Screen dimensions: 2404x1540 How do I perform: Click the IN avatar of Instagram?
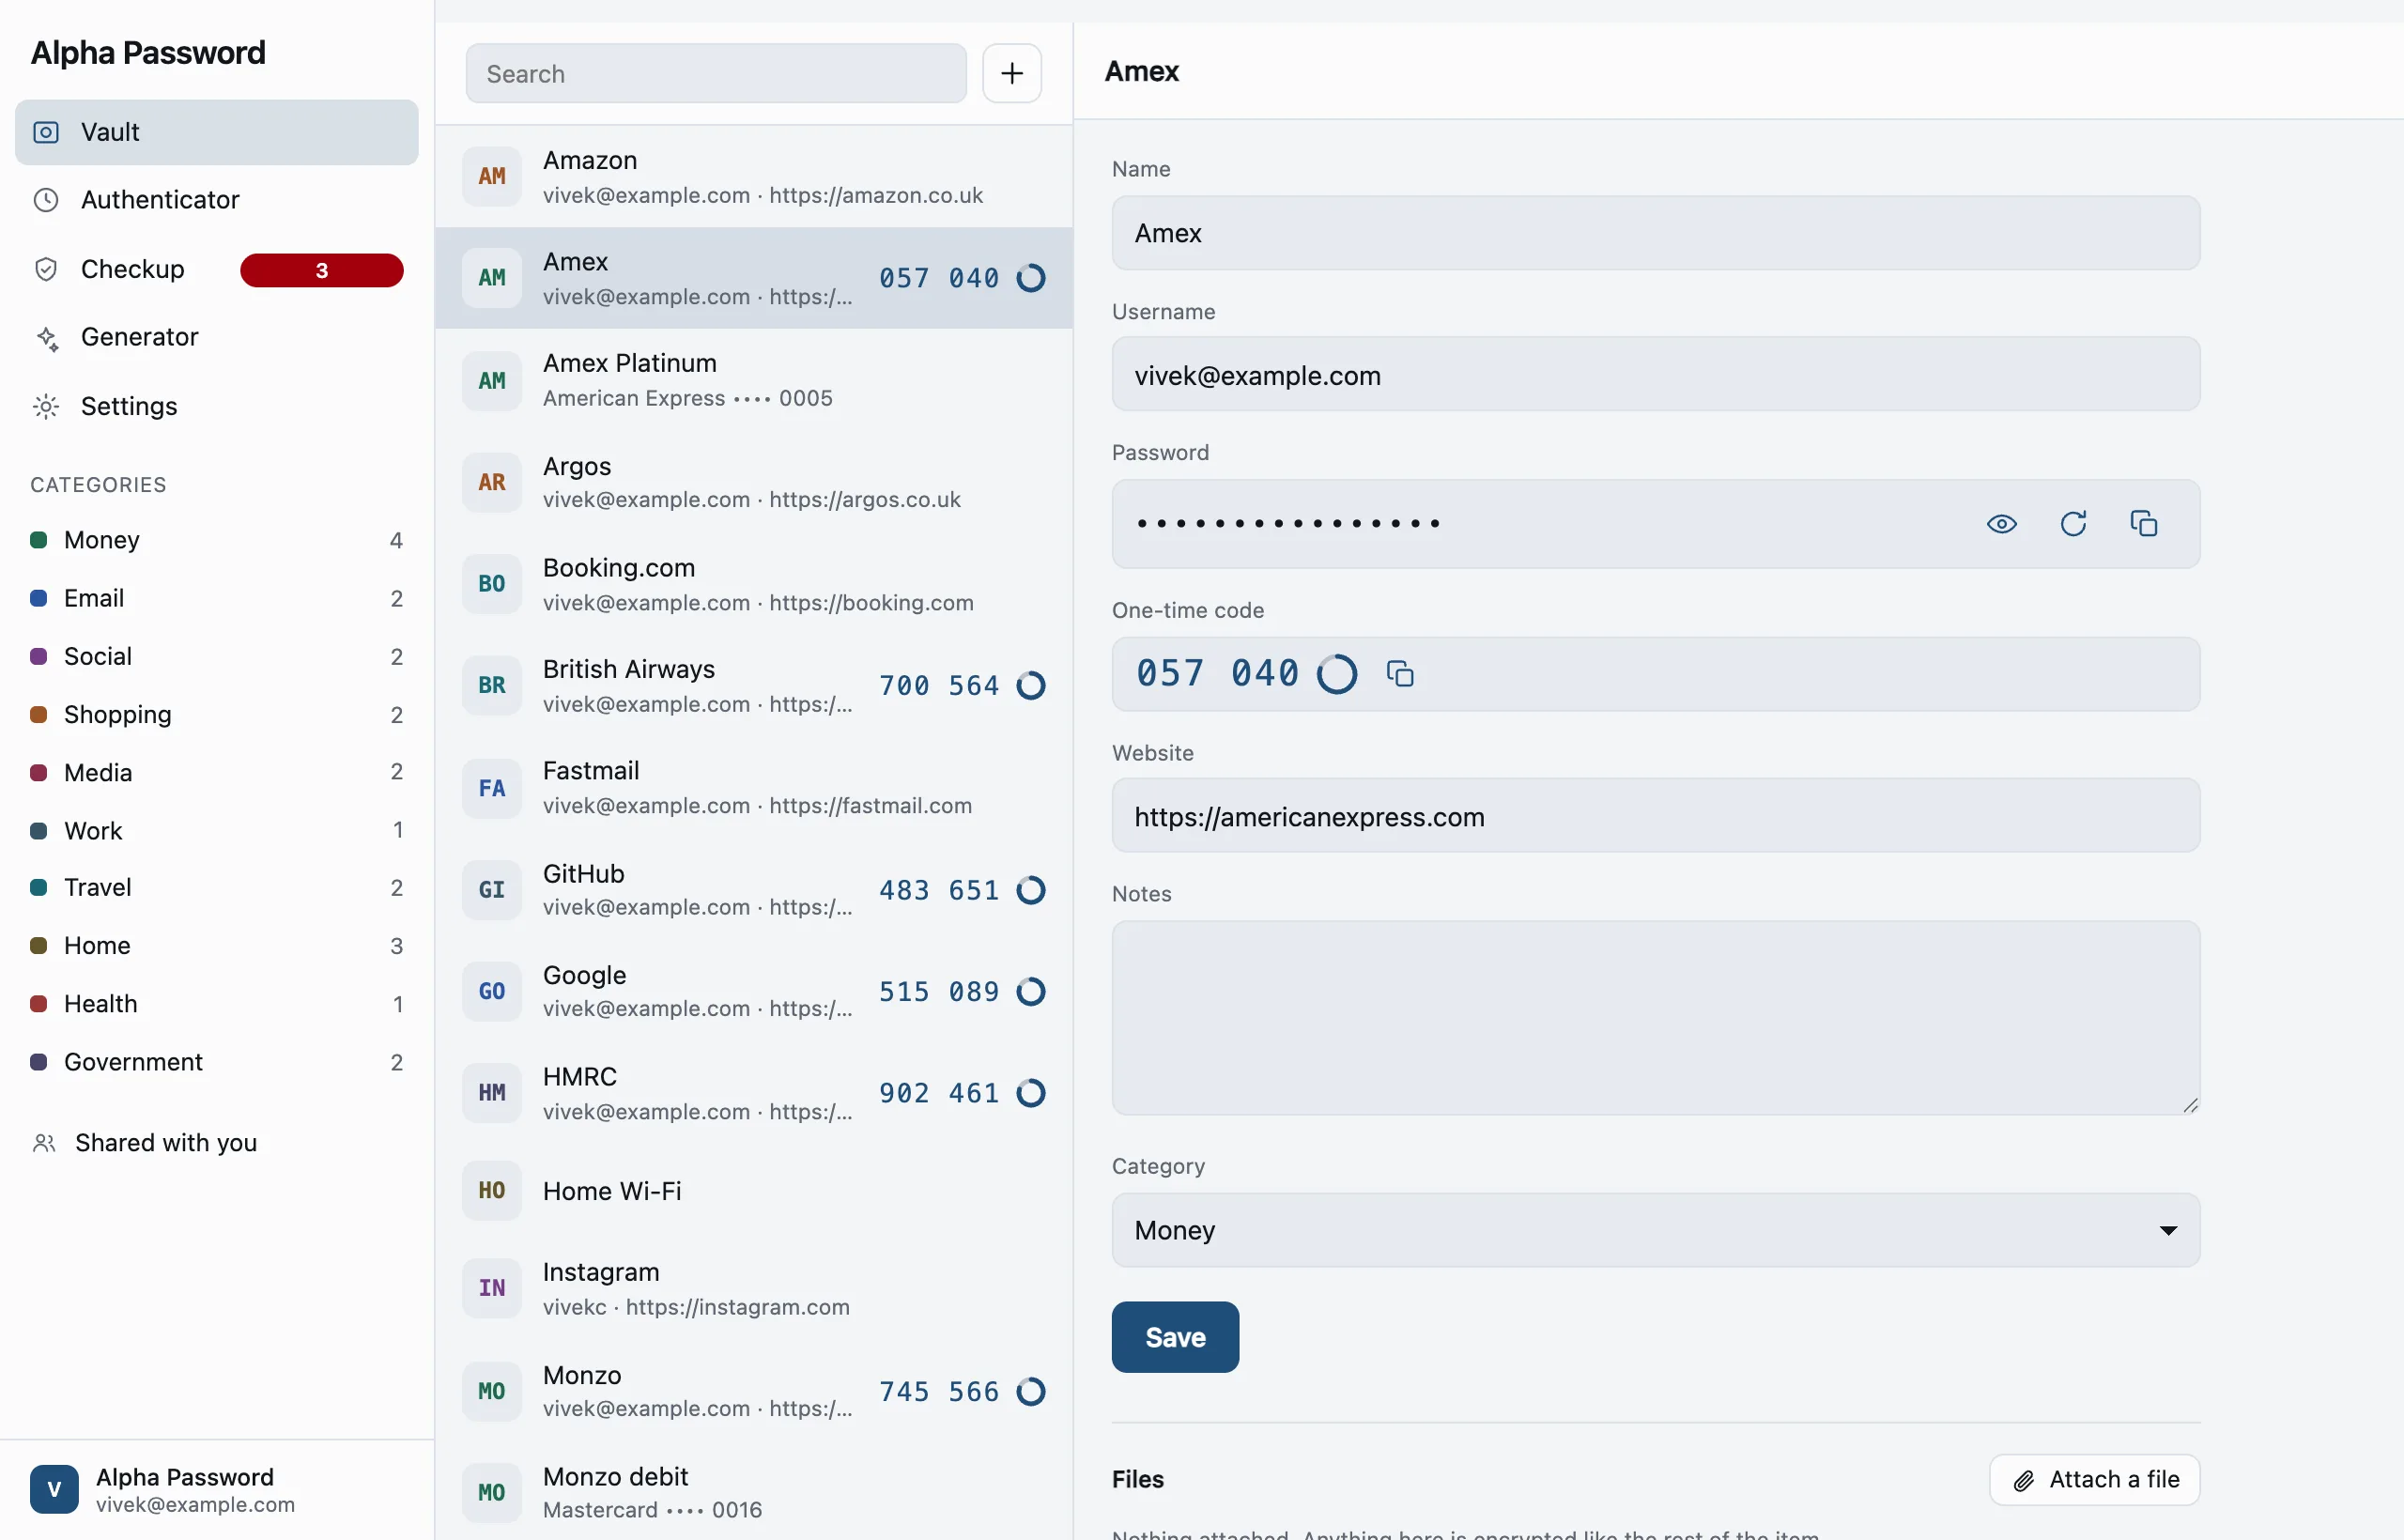click(491, 1288)
